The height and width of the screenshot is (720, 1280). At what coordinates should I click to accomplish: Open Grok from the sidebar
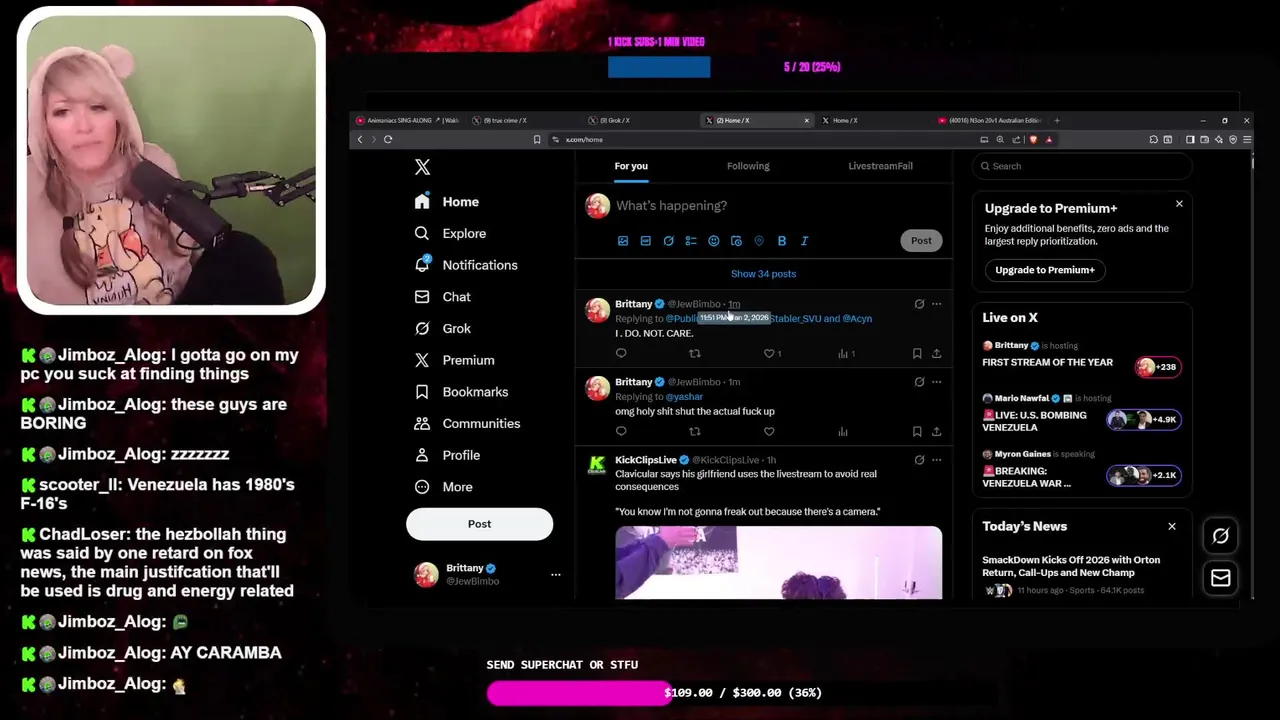coord(442,328)
